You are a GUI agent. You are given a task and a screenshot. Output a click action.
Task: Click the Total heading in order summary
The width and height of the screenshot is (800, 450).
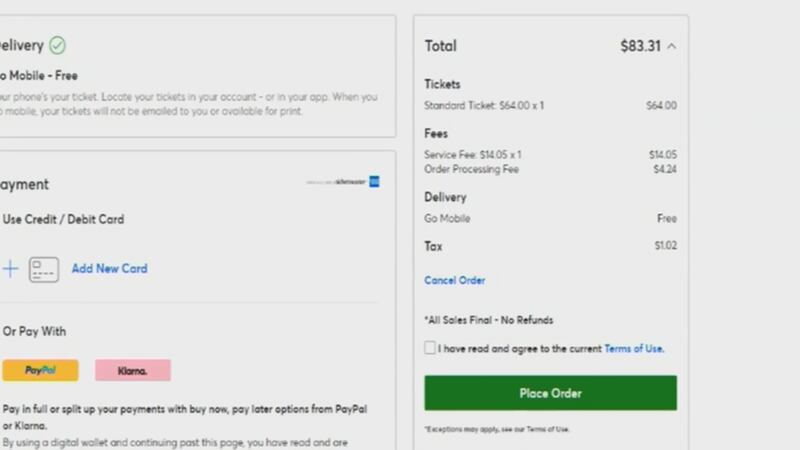tap(441, 46)
